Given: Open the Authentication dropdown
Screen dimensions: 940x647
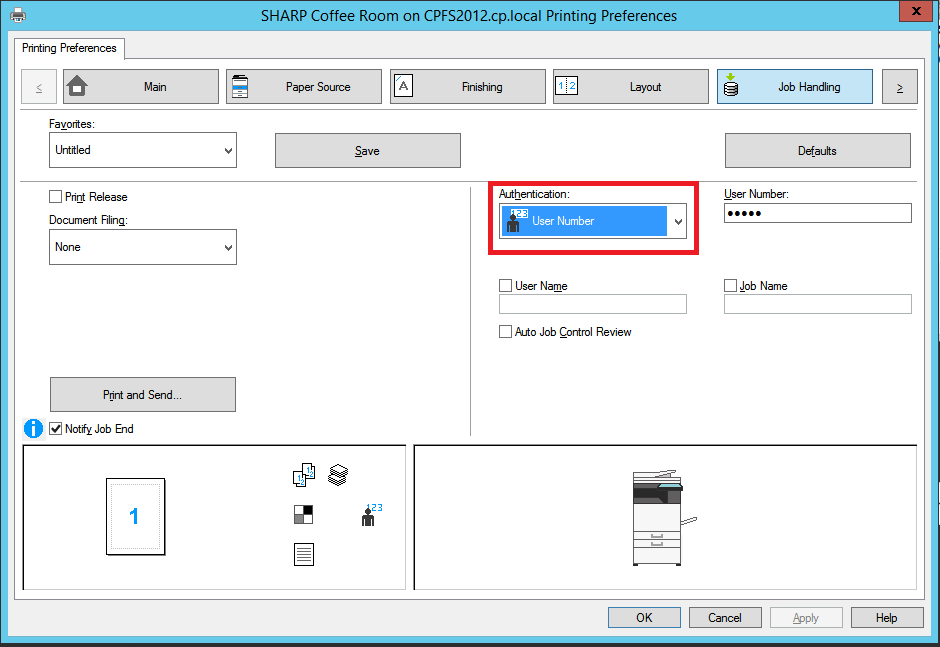Looking at the screenshot, I should click(593, 221).
